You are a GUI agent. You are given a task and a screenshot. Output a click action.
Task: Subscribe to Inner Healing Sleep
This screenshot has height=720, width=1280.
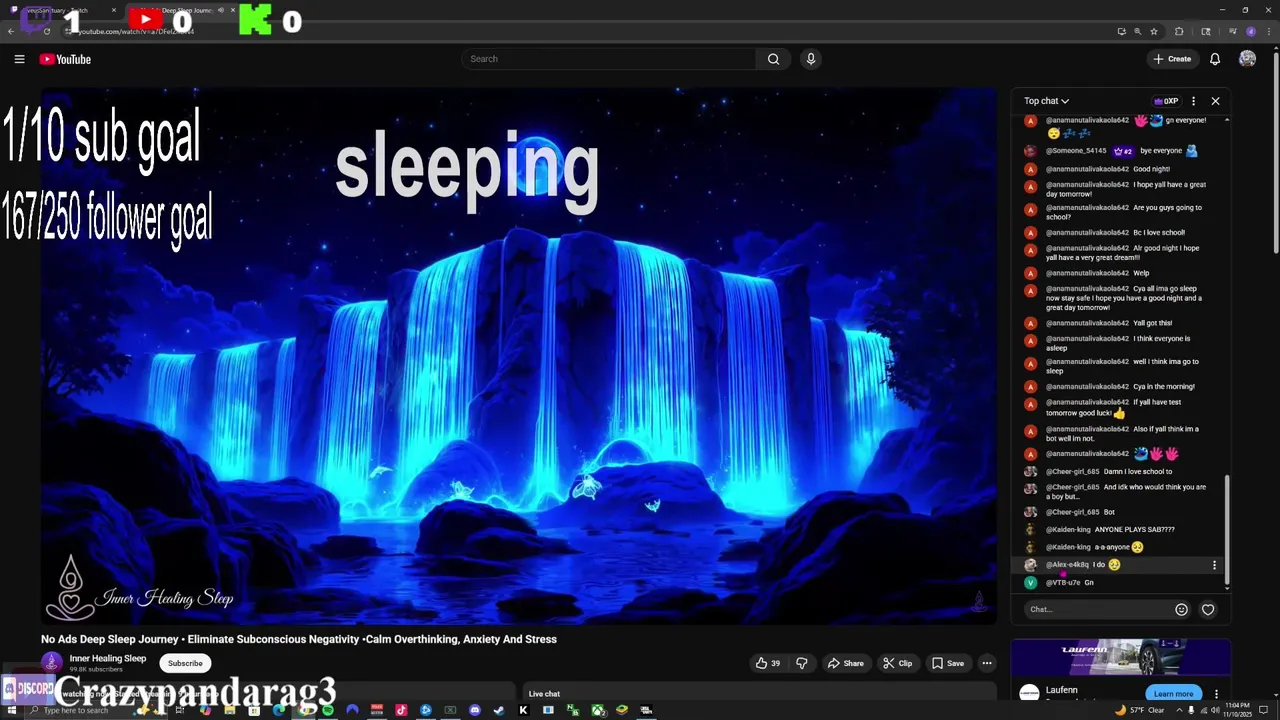pos(185,663)
